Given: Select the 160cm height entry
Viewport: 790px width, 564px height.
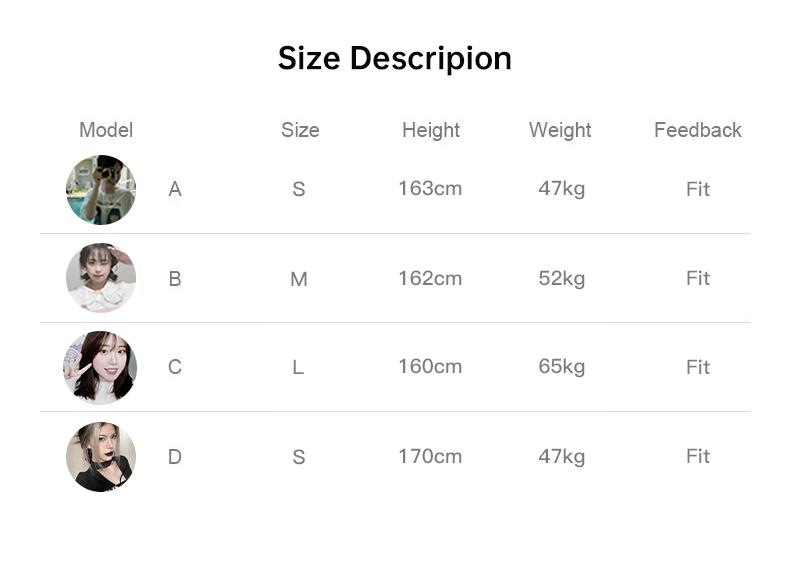Looking at the screenshot, I should (x=430, y=366).
